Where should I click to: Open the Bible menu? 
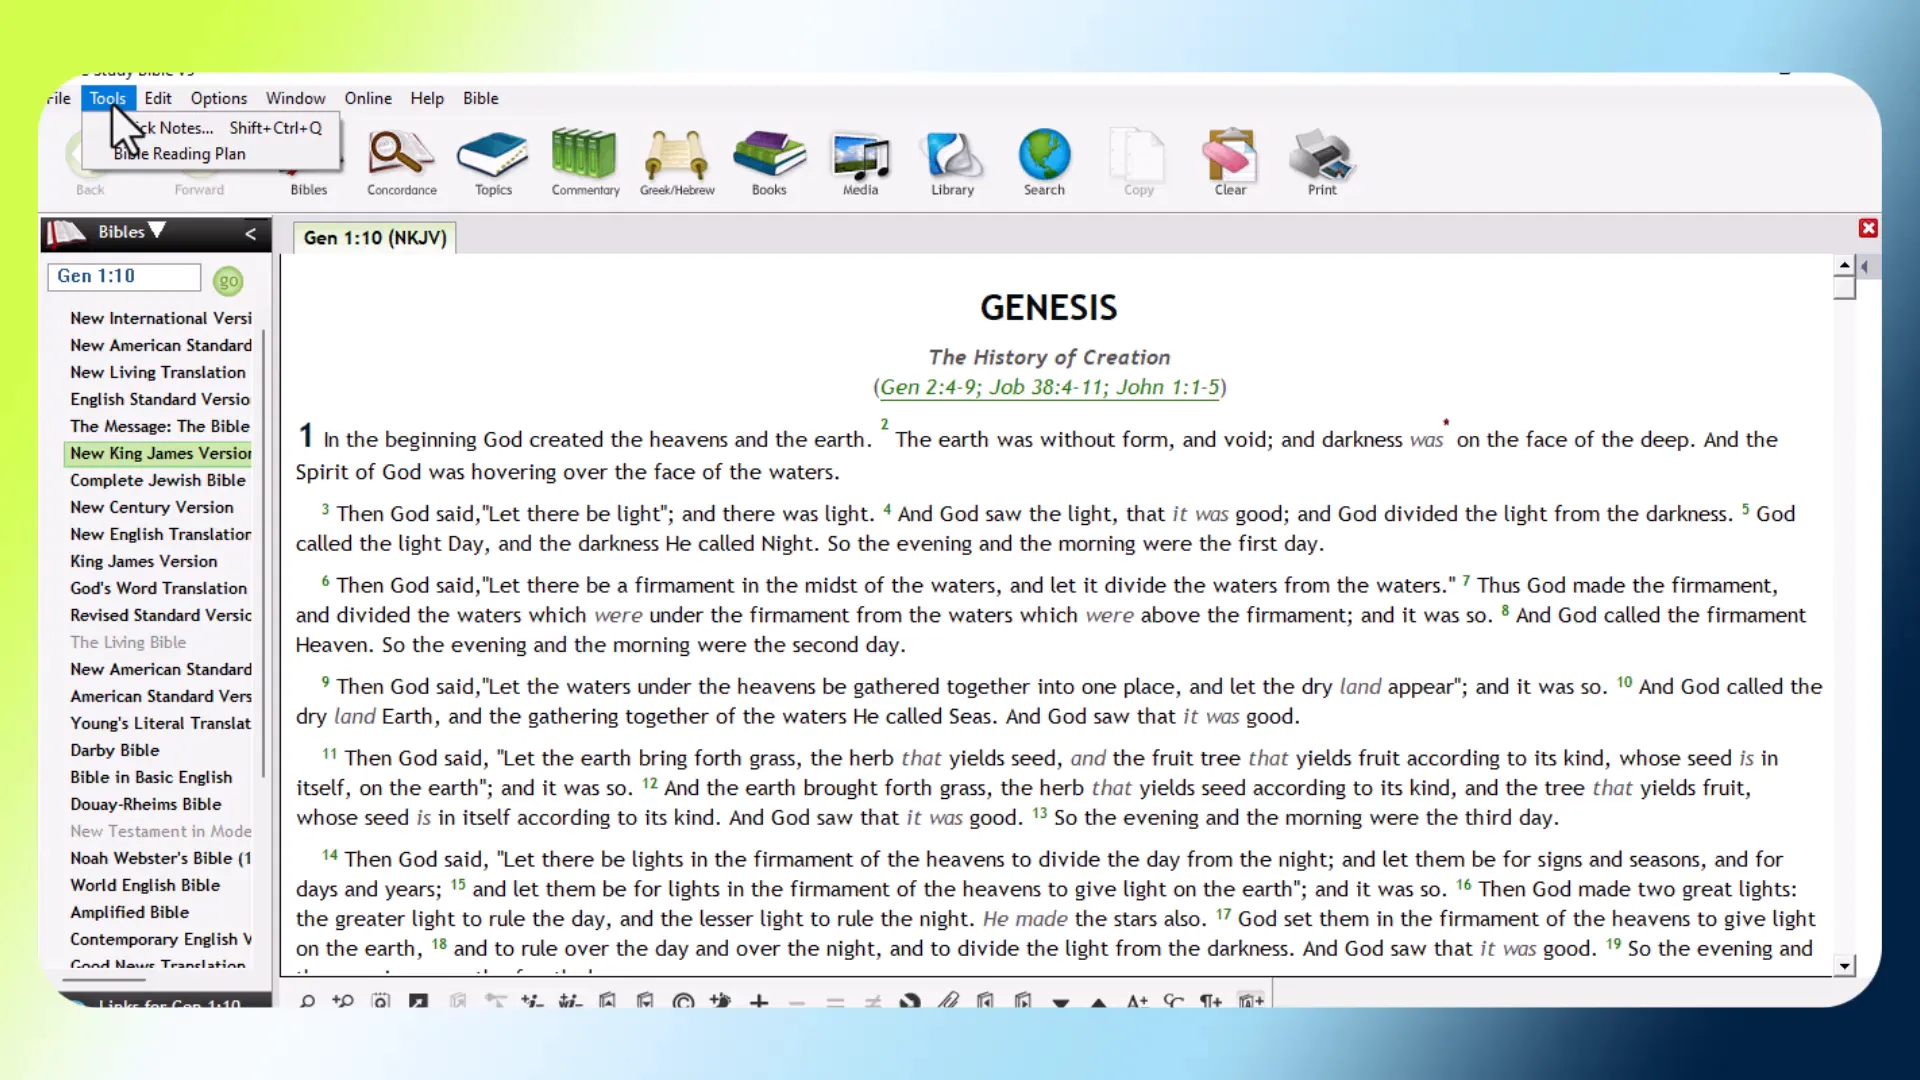point(481,98)
